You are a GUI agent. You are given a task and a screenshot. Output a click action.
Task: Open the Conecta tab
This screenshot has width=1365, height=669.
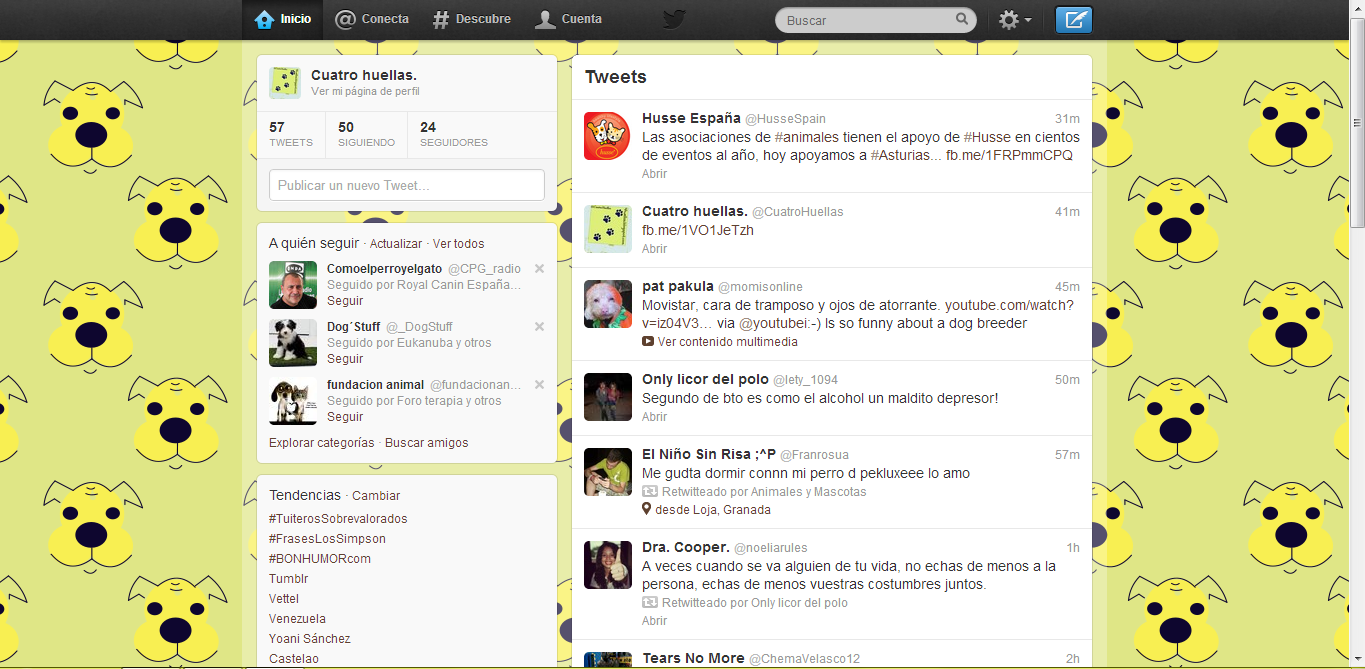372,19
